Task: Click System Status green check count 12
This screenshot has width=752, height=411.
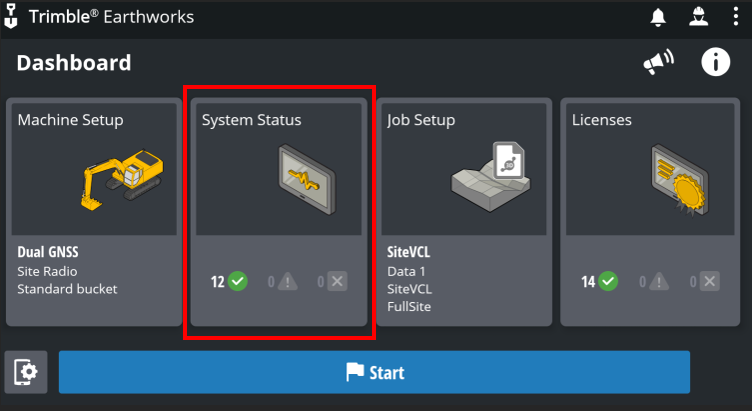Action: (229, 282)
